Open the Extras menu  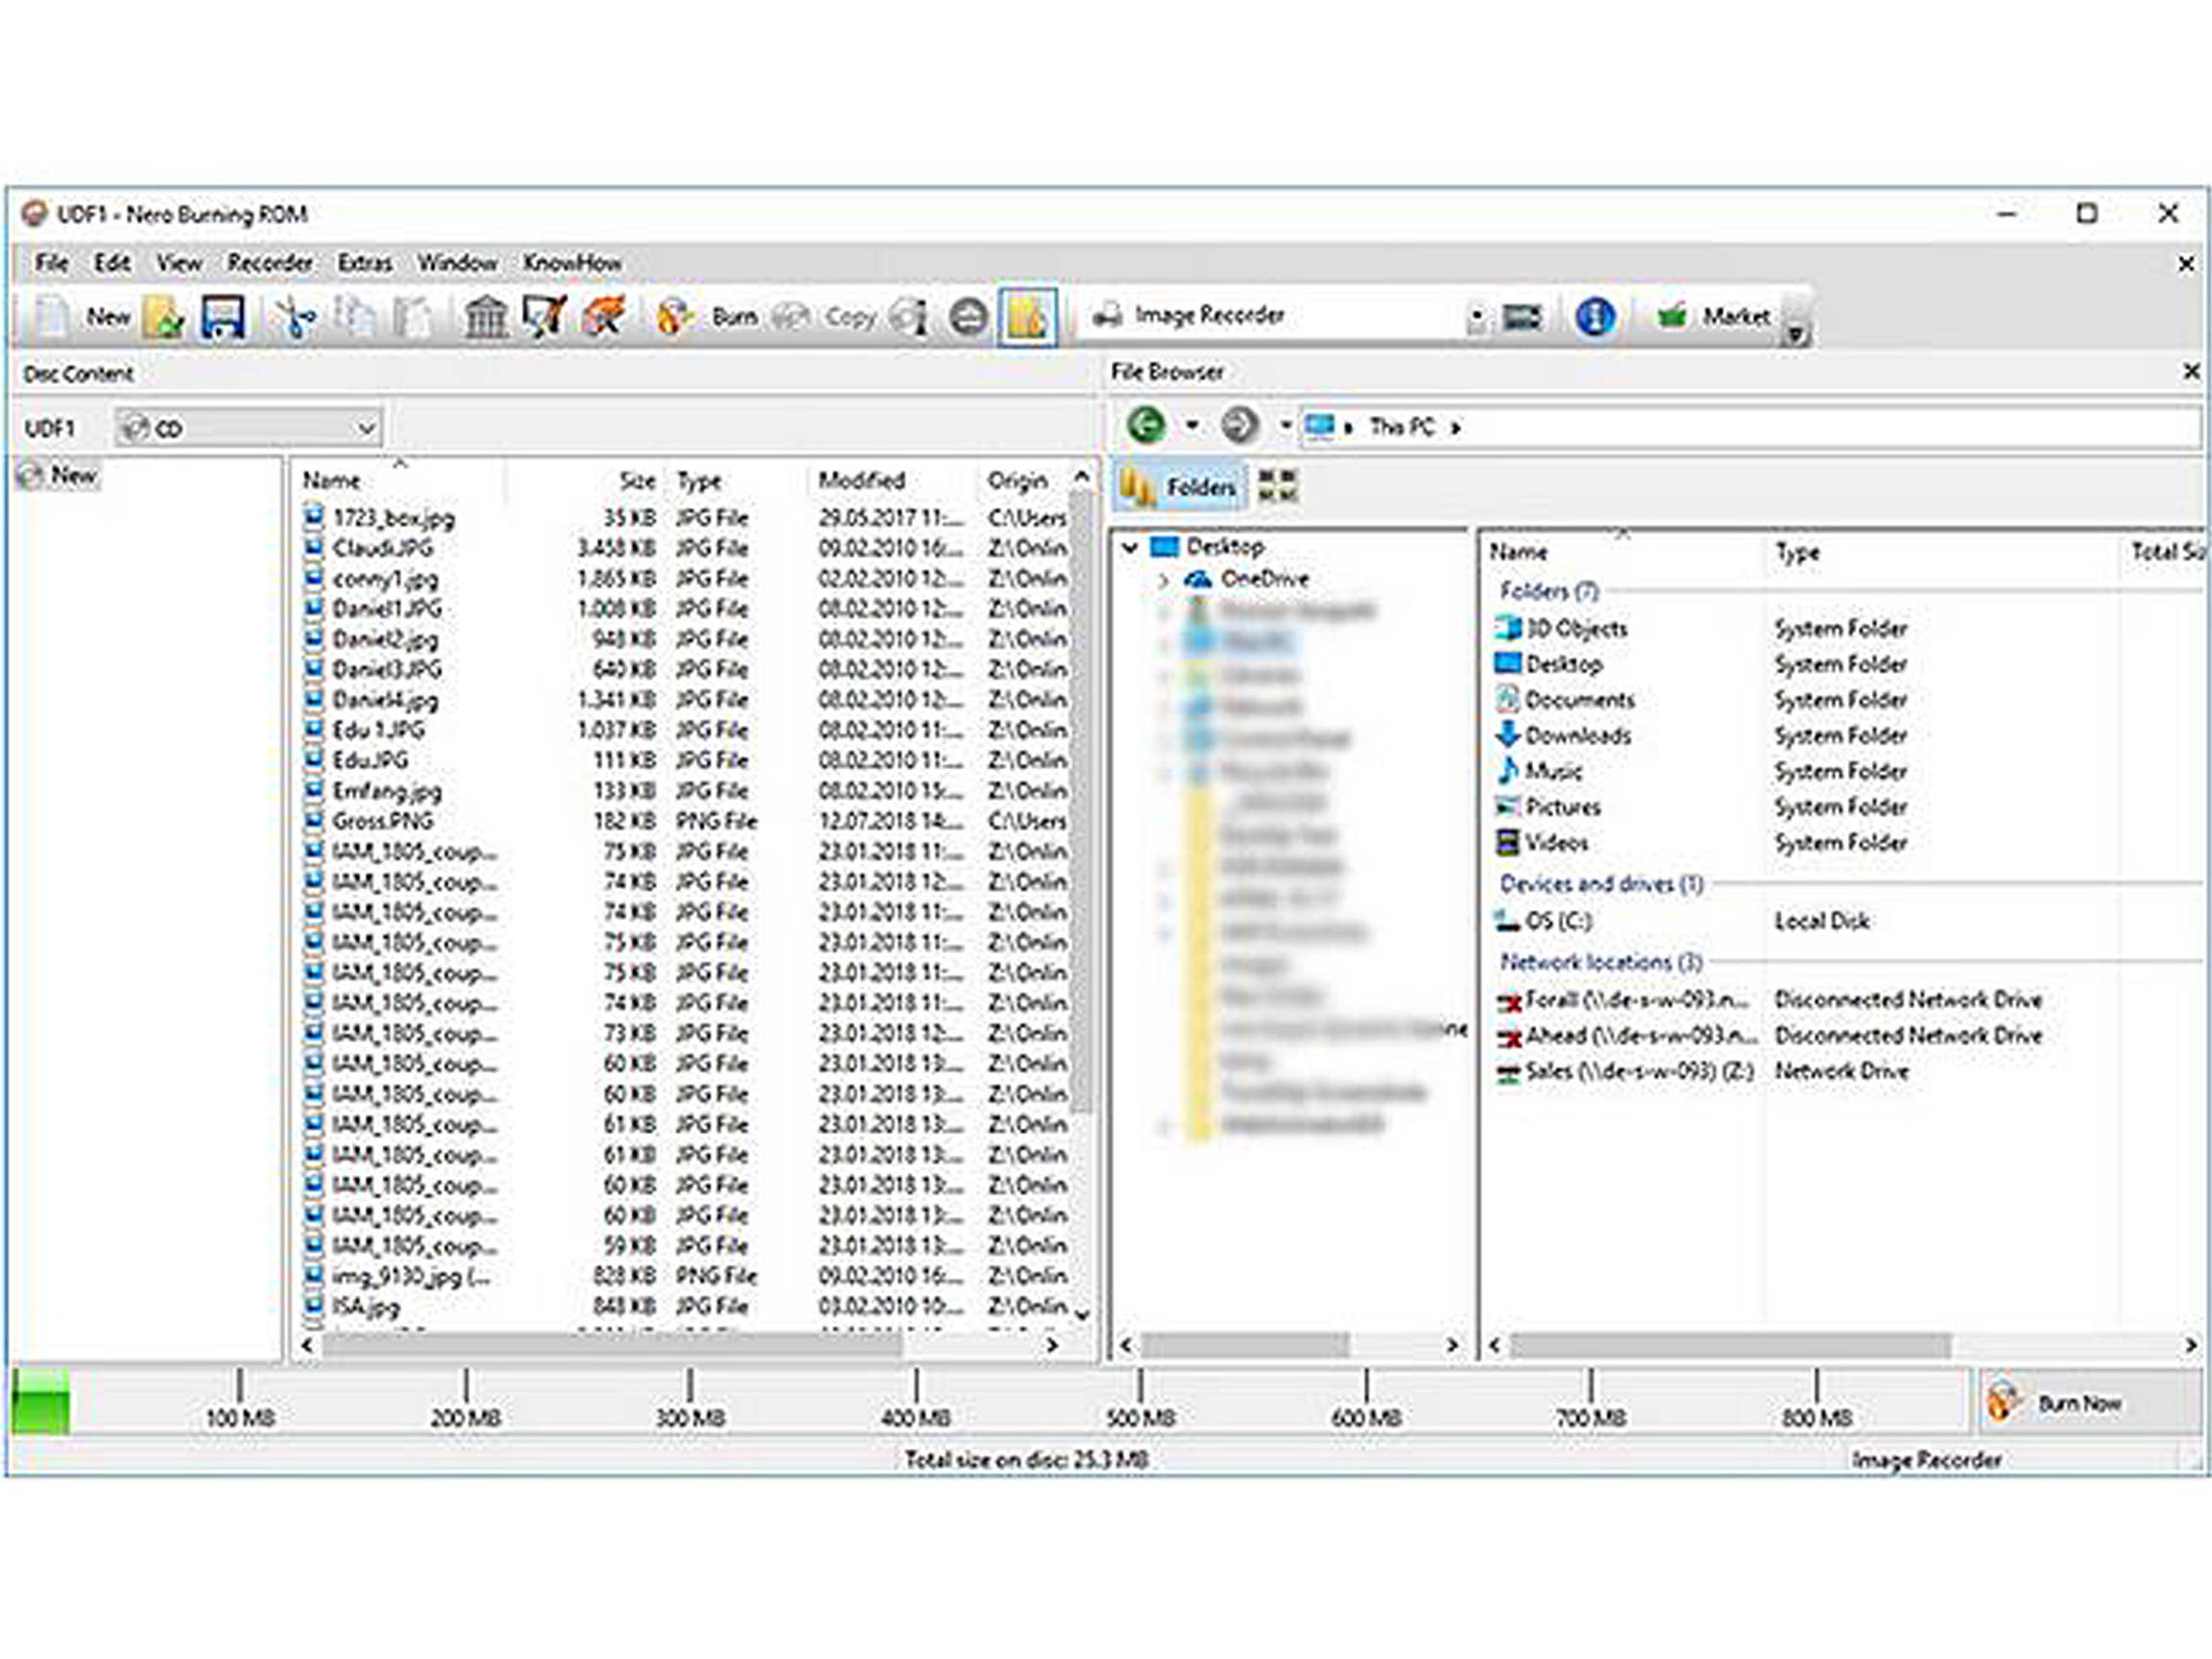coord(363,263)
